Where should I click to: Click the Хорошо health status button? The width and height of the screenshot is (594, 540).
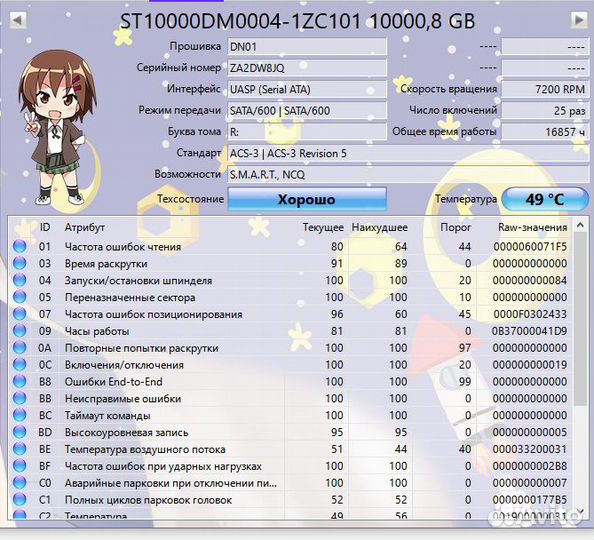307,199
